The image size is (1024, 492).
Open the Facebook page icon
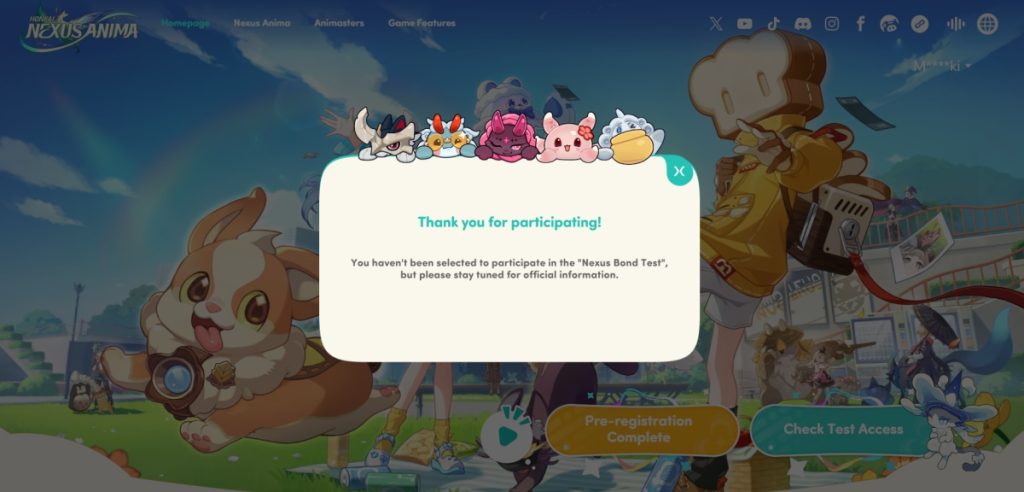click(x=860, y=24)
